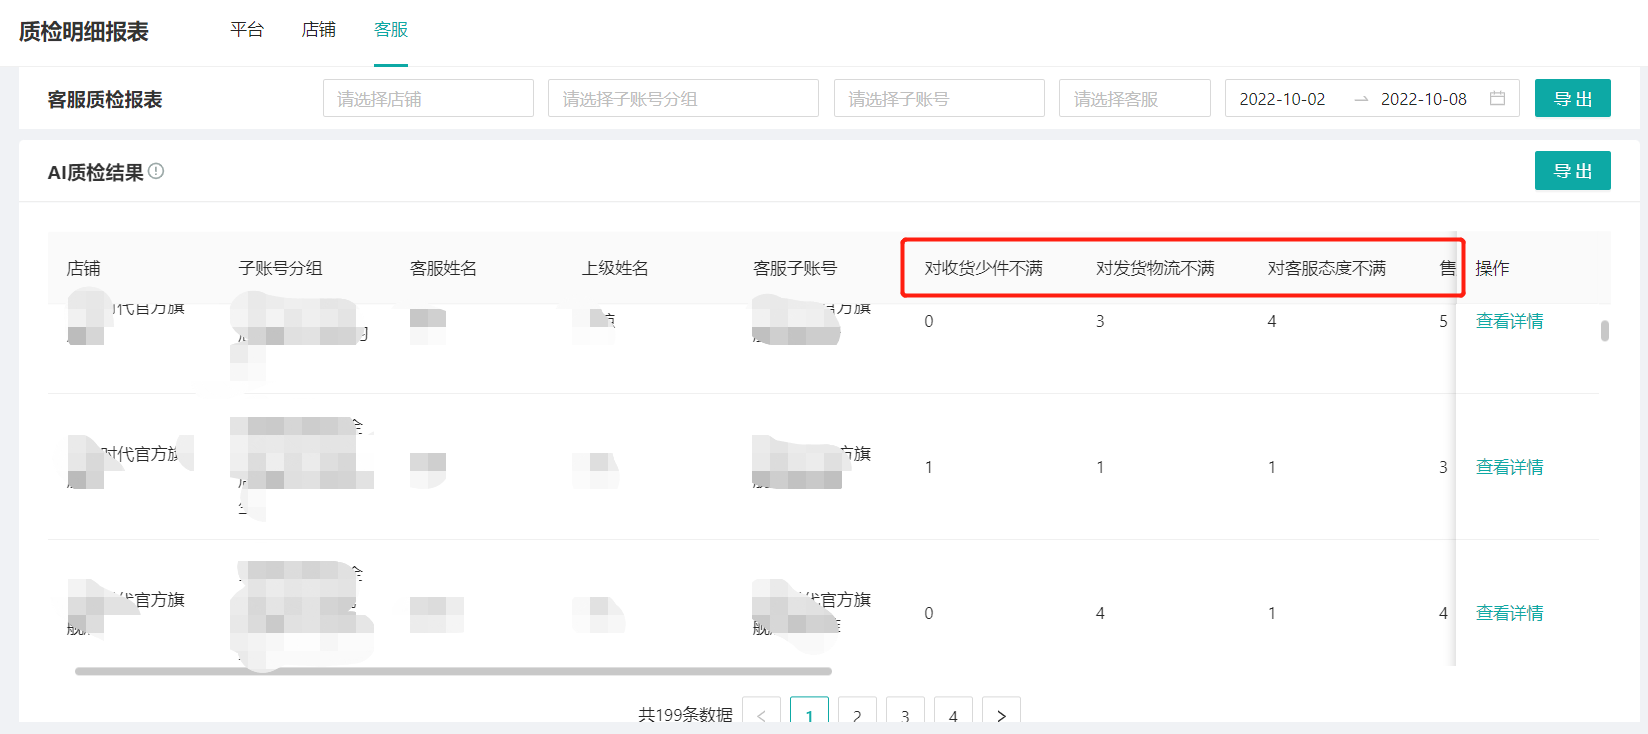Viewport: 1648px width, 734px height.
Task: Click the AI质检结果 heading
Action: tap(96, 172)
